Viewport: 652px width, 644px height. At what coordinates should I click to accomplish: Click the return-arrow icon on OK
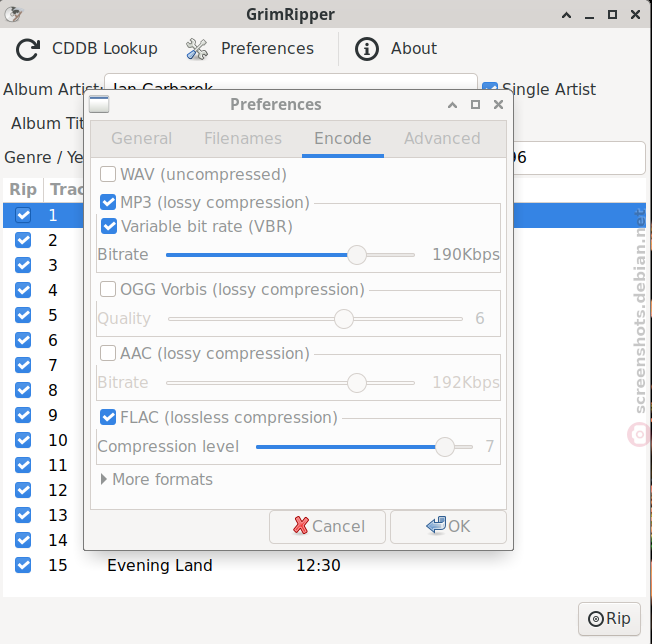tap(436, 525)
